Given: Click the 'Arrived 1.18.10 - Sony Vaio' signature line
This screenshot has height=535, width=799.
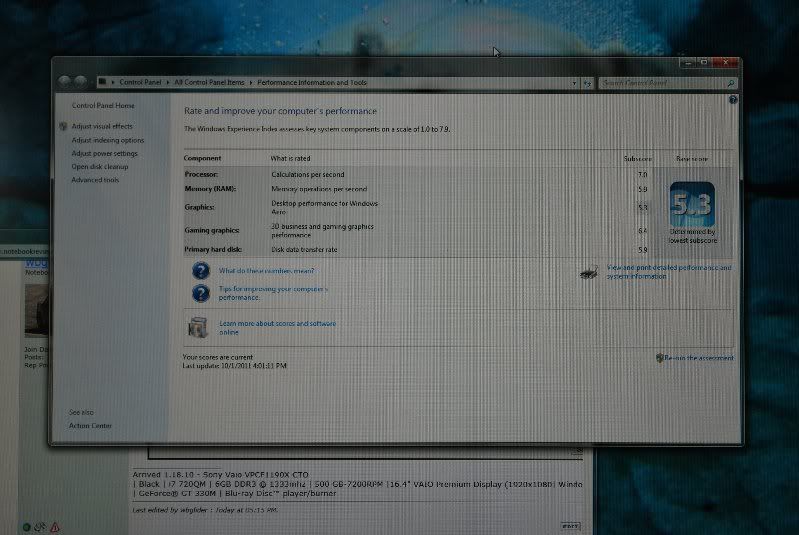Looking at the screenshot, I should 220,474.
